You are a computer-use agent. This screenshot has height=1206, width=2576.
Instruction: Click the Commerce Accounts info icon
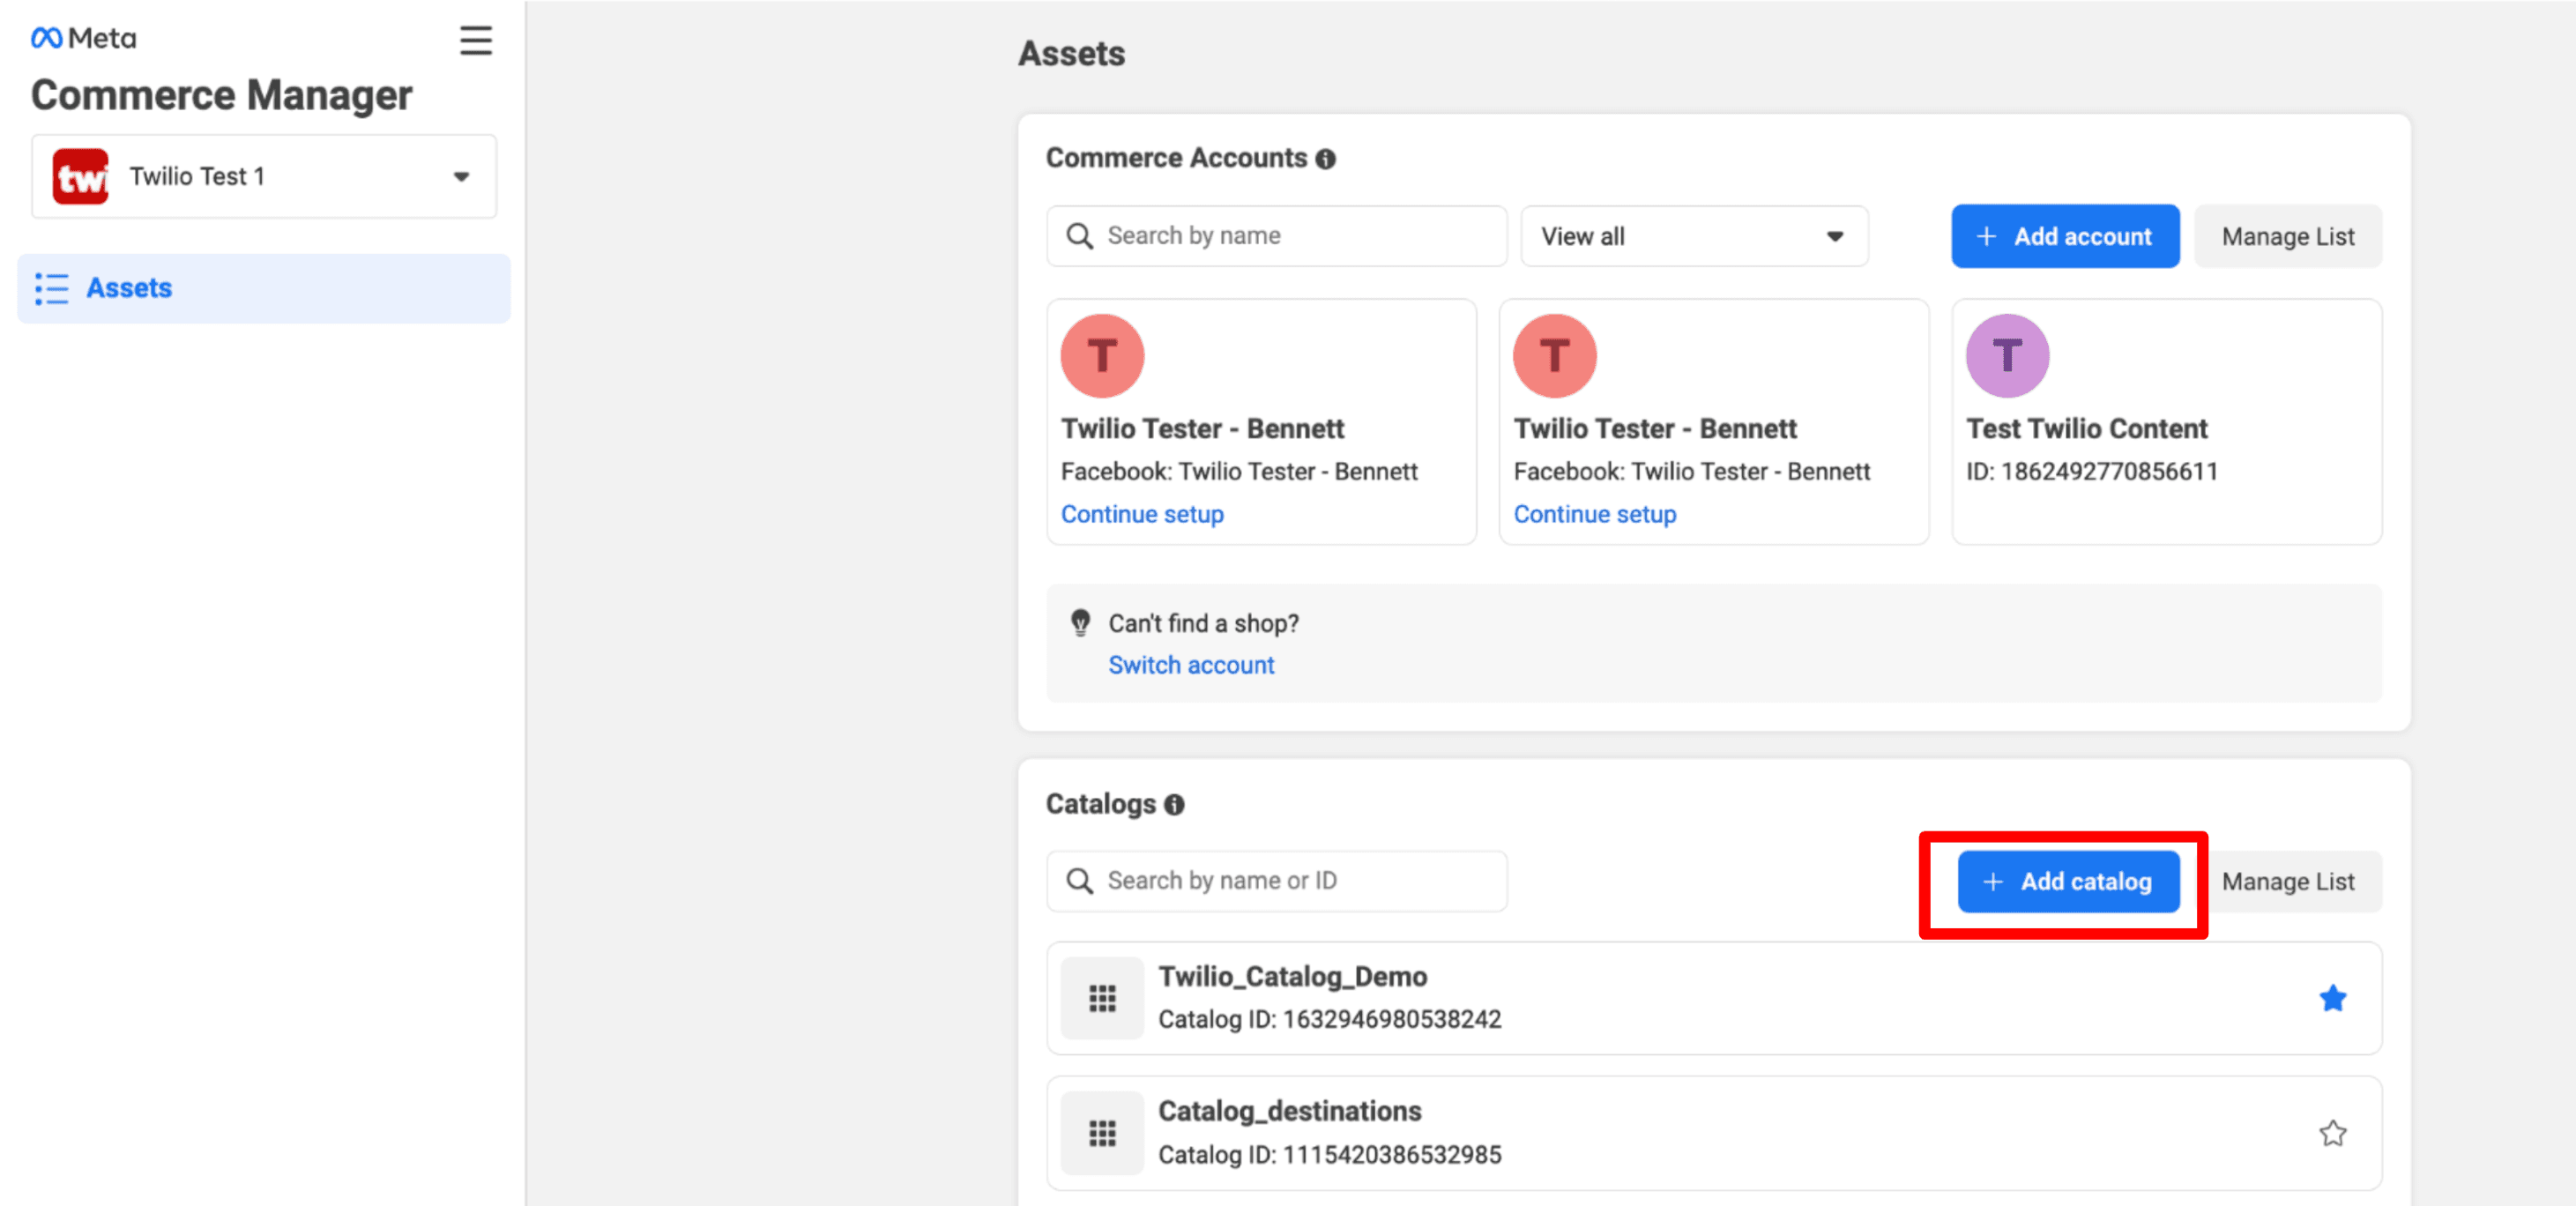pos(1325,158)
